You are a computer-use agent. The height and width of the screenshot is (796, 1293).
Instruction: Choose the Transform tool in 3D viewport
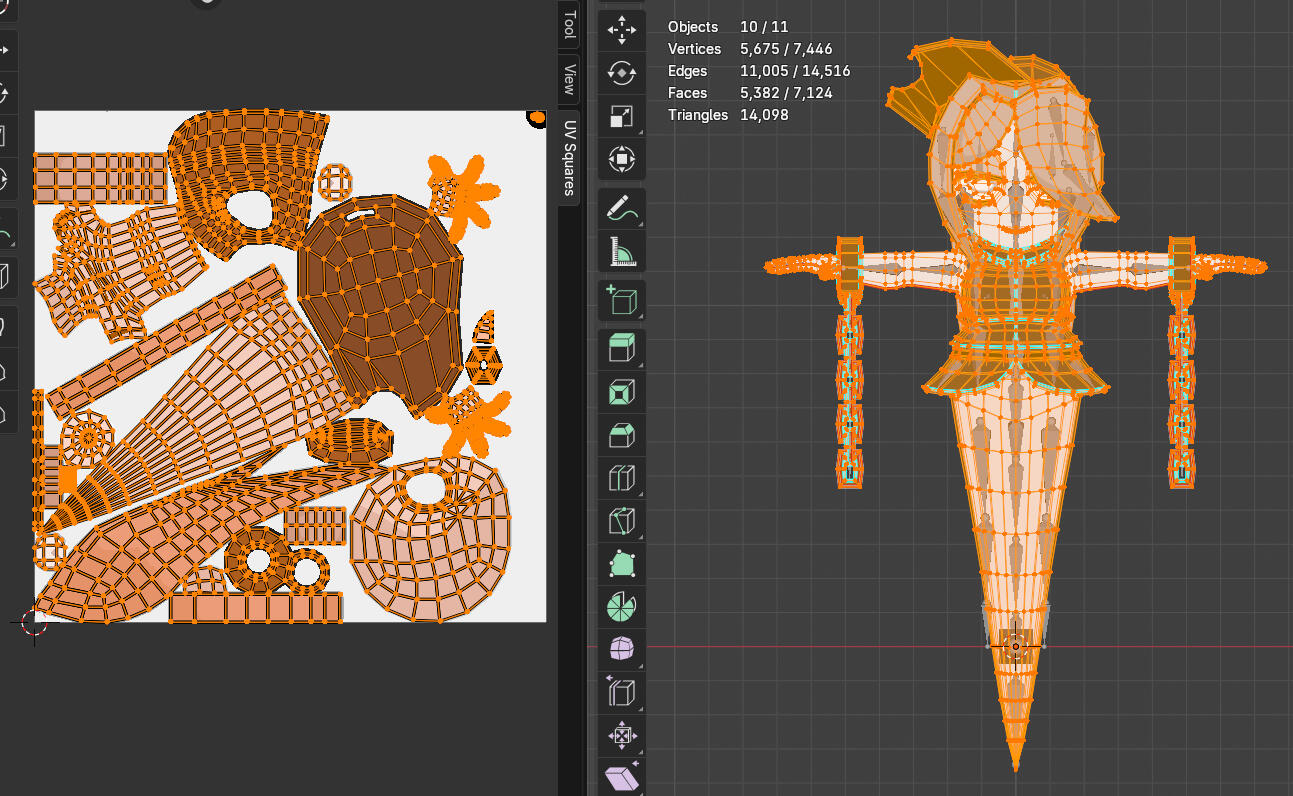click(x=621, y=160)
